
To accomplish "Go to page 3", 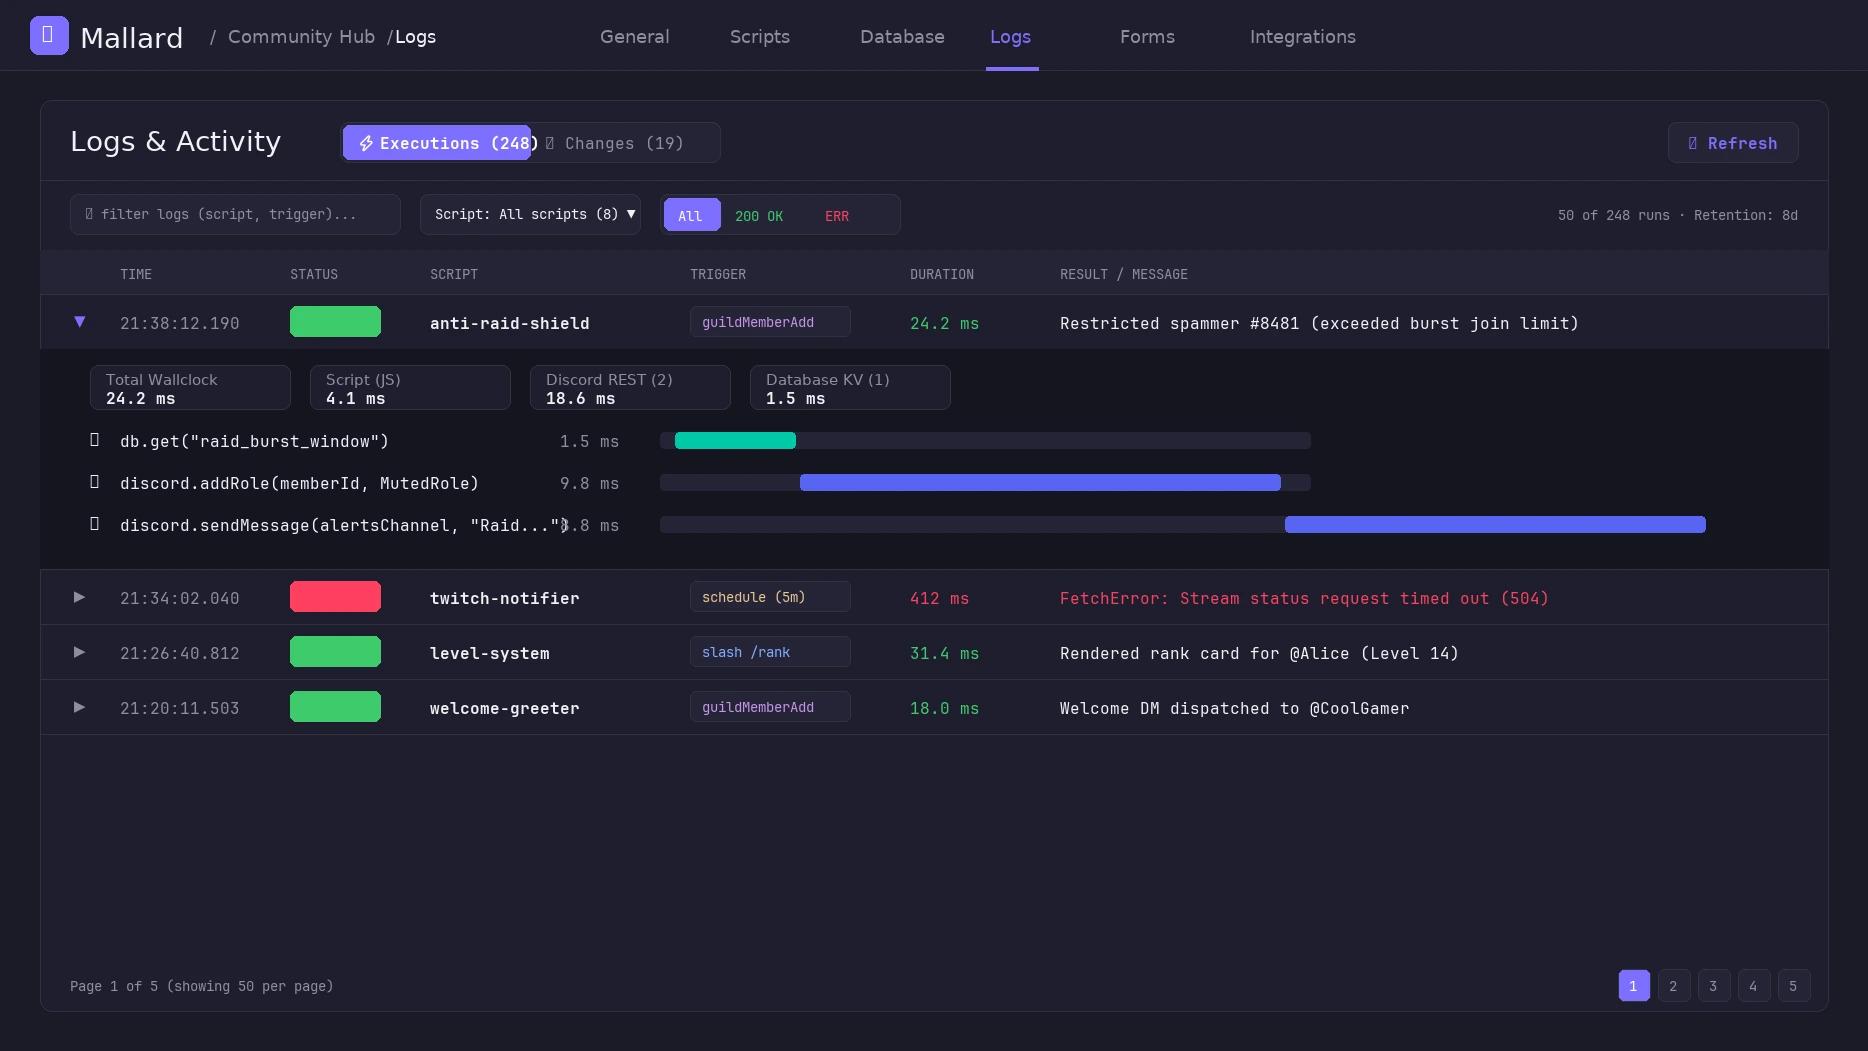I will 1714,986.
